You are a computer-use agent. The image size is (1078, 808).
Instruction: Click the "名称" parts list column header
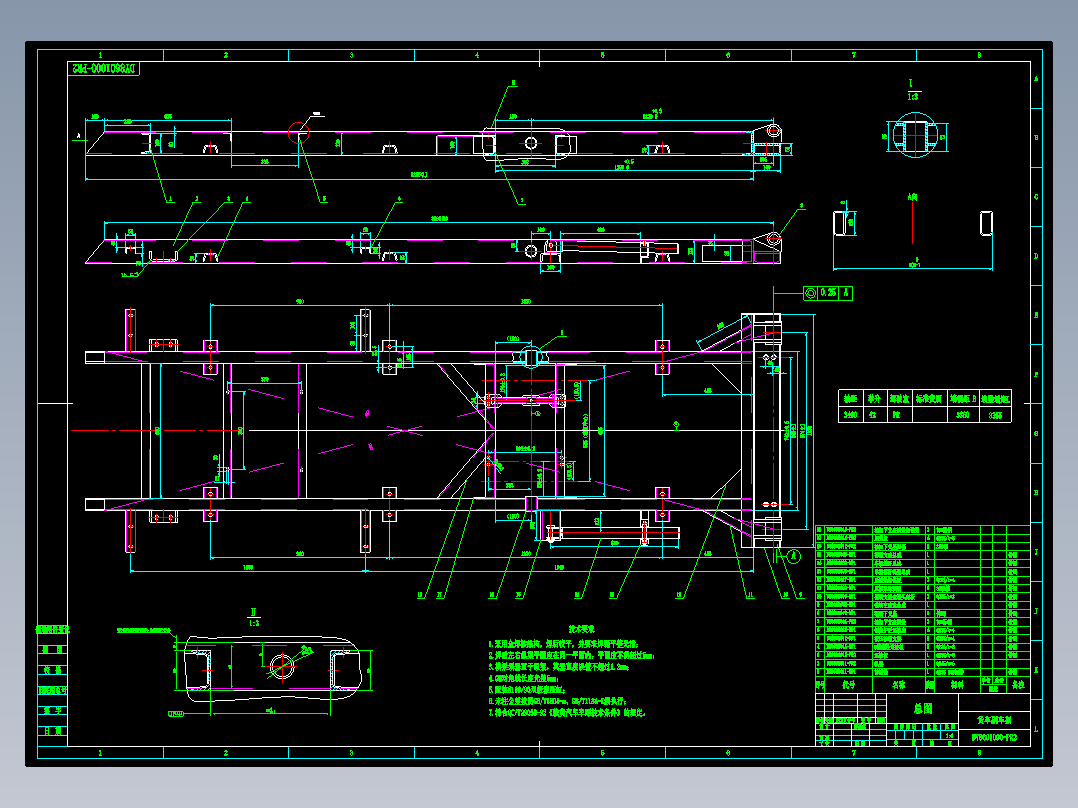point(899,685)
